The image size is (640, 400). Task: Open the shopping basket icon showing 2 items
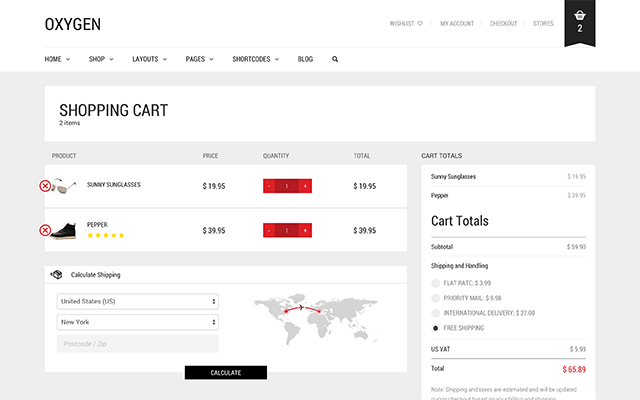coord(580,22)
